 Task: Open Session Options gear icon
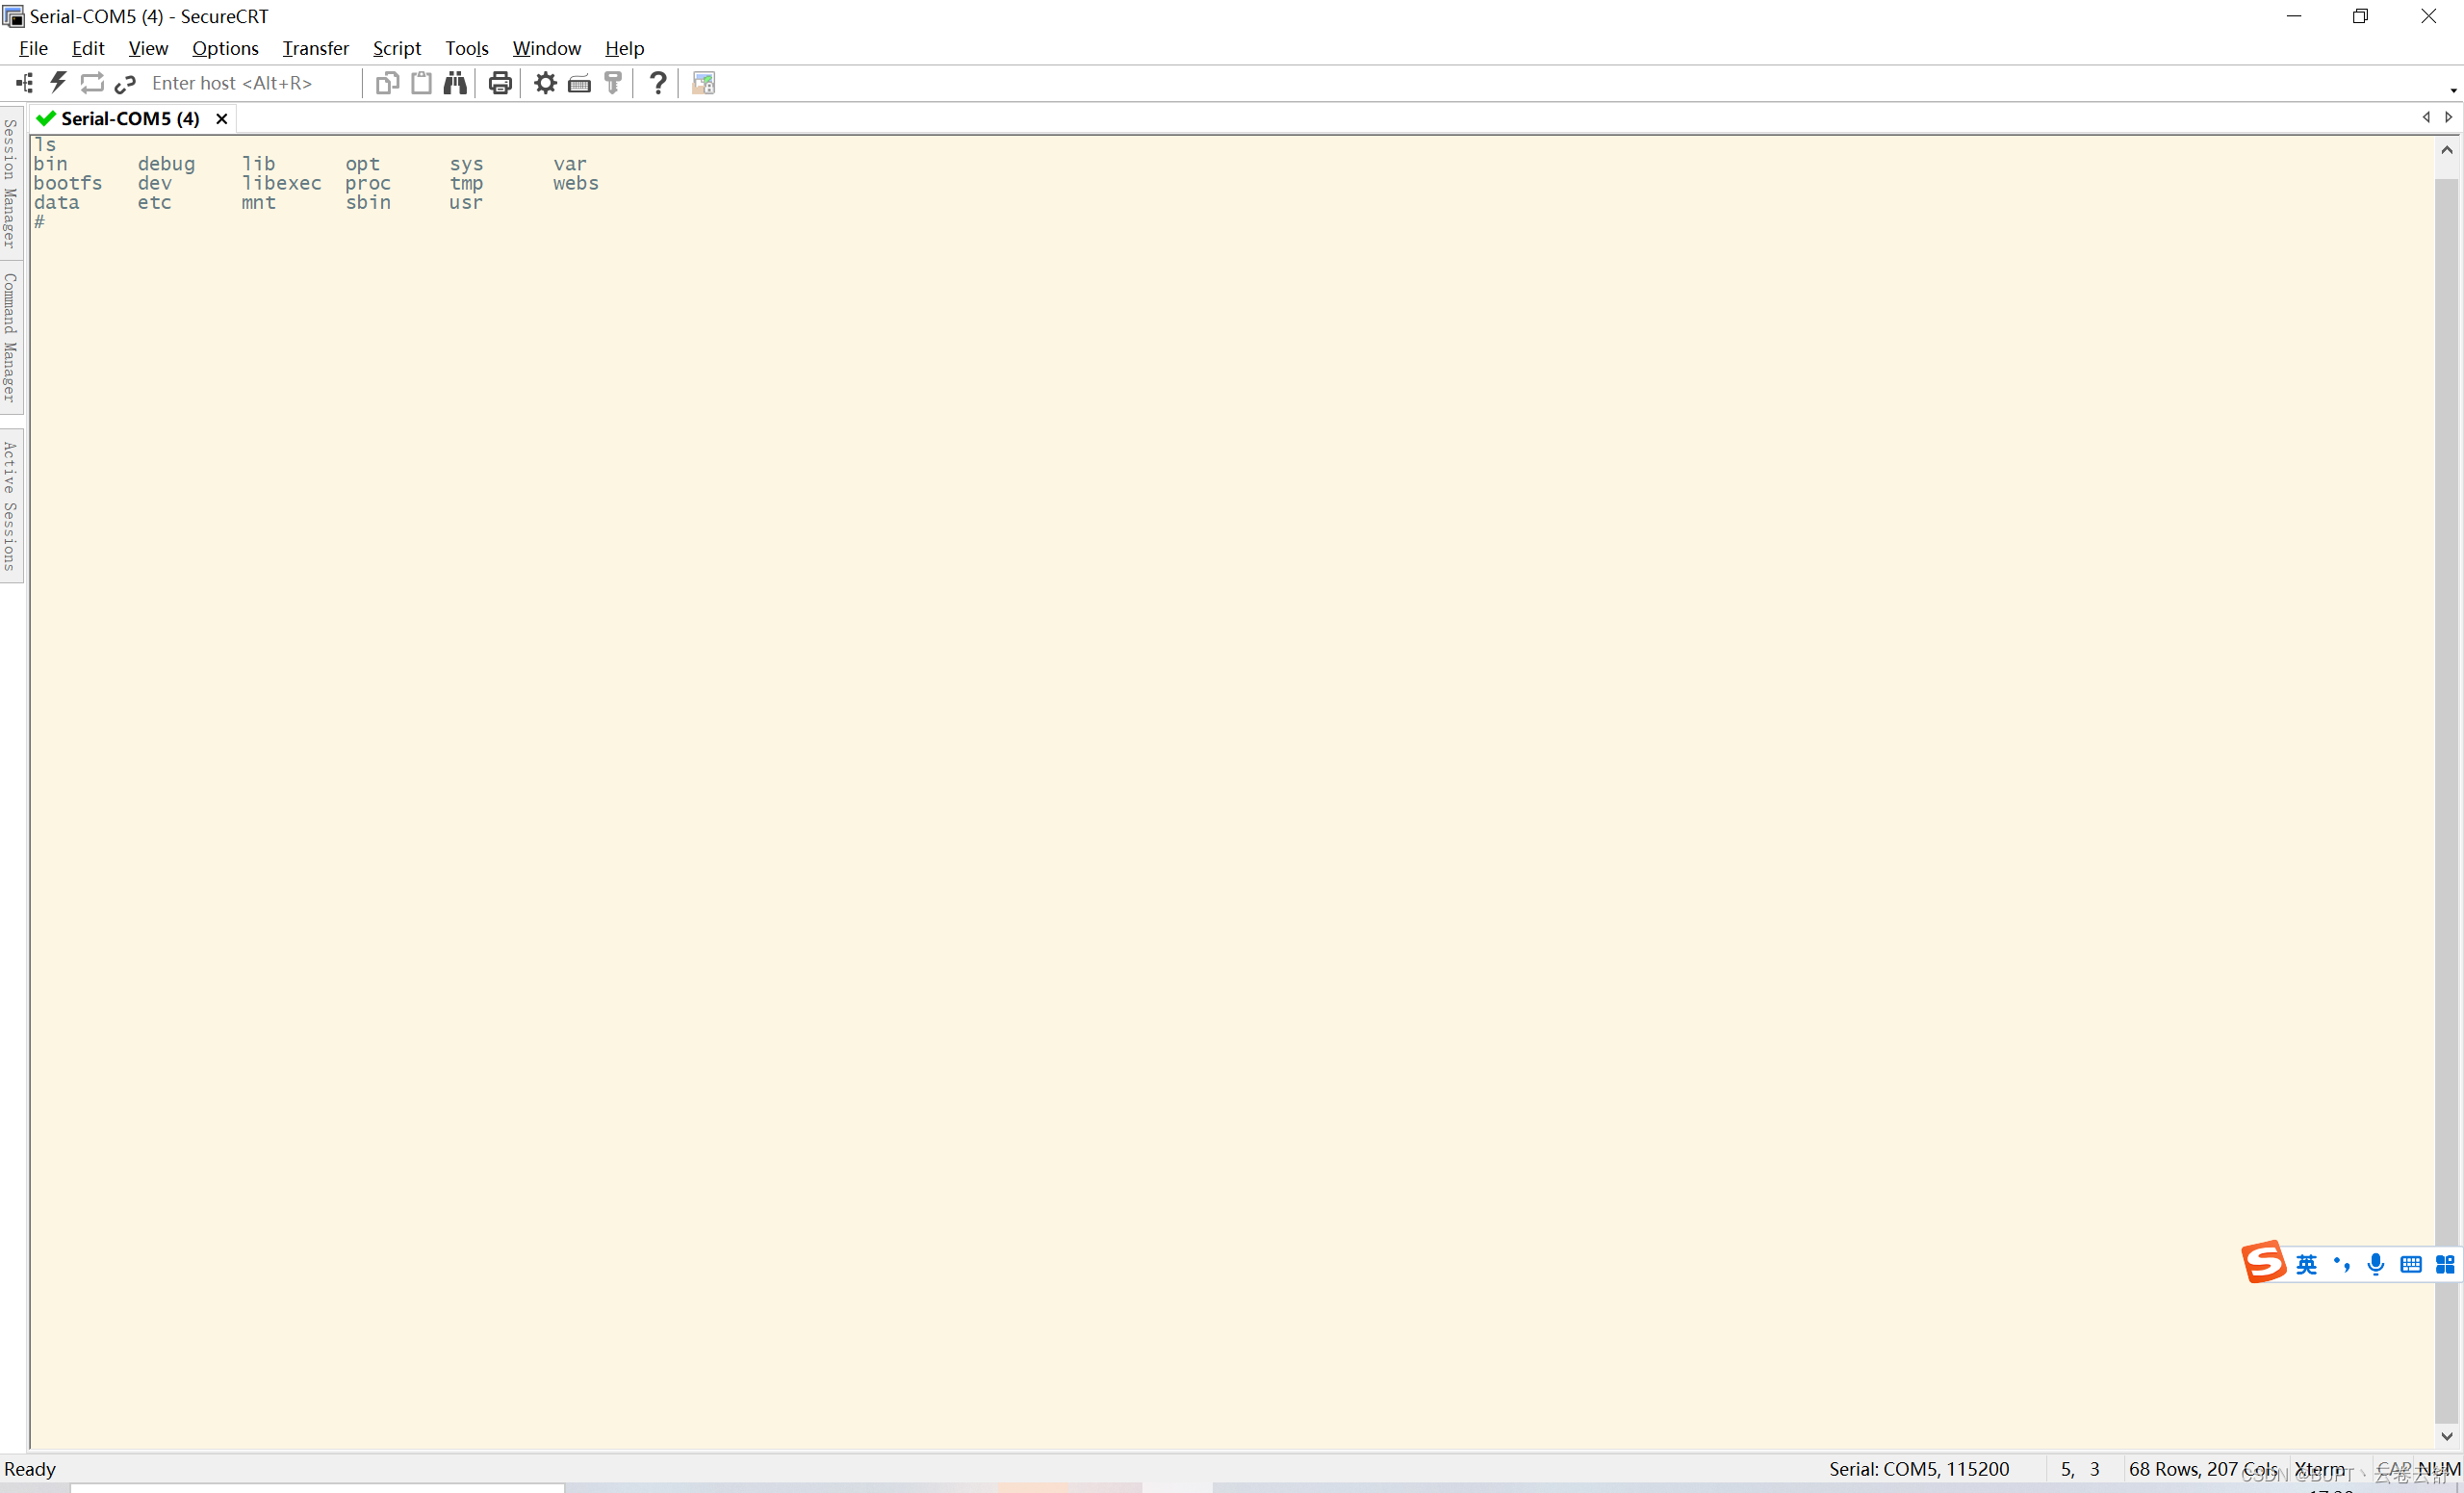coord(545,83)
